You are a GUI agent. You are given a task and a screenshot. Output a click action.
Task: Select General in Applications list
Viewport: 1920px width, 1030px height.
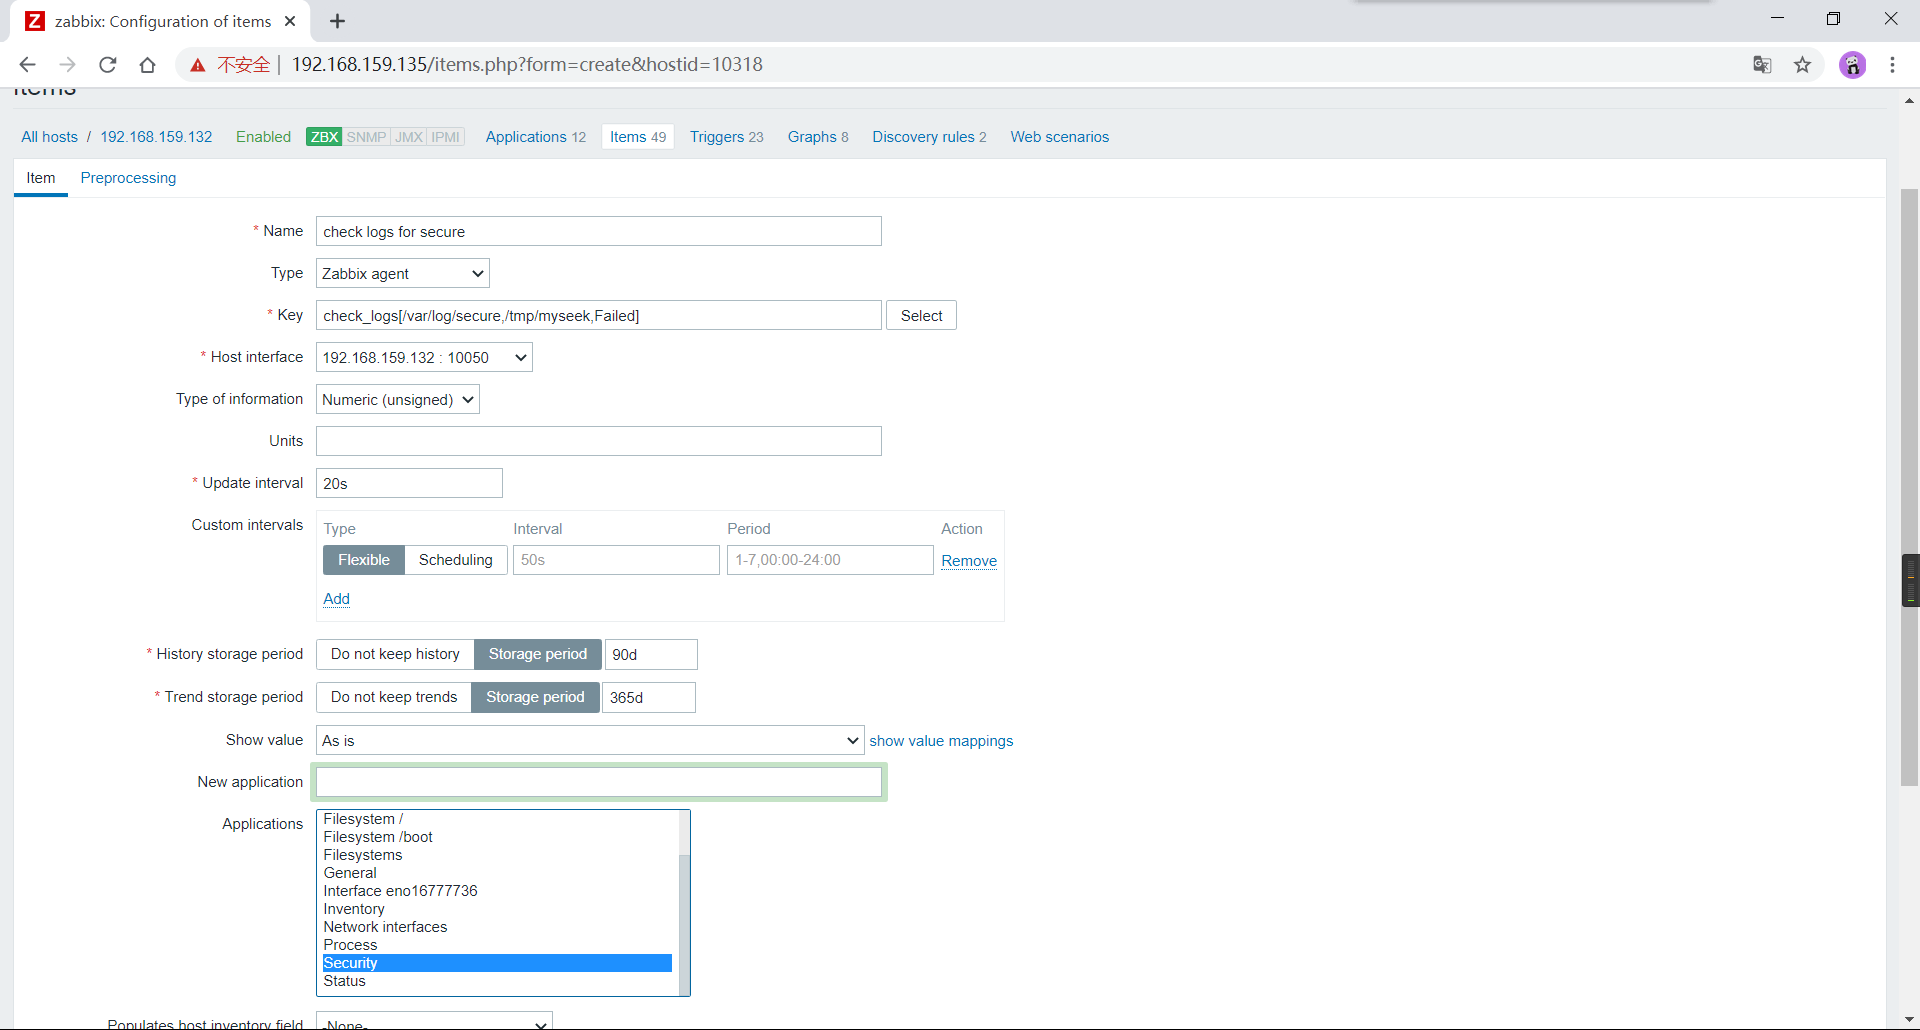tap(497, 873)
